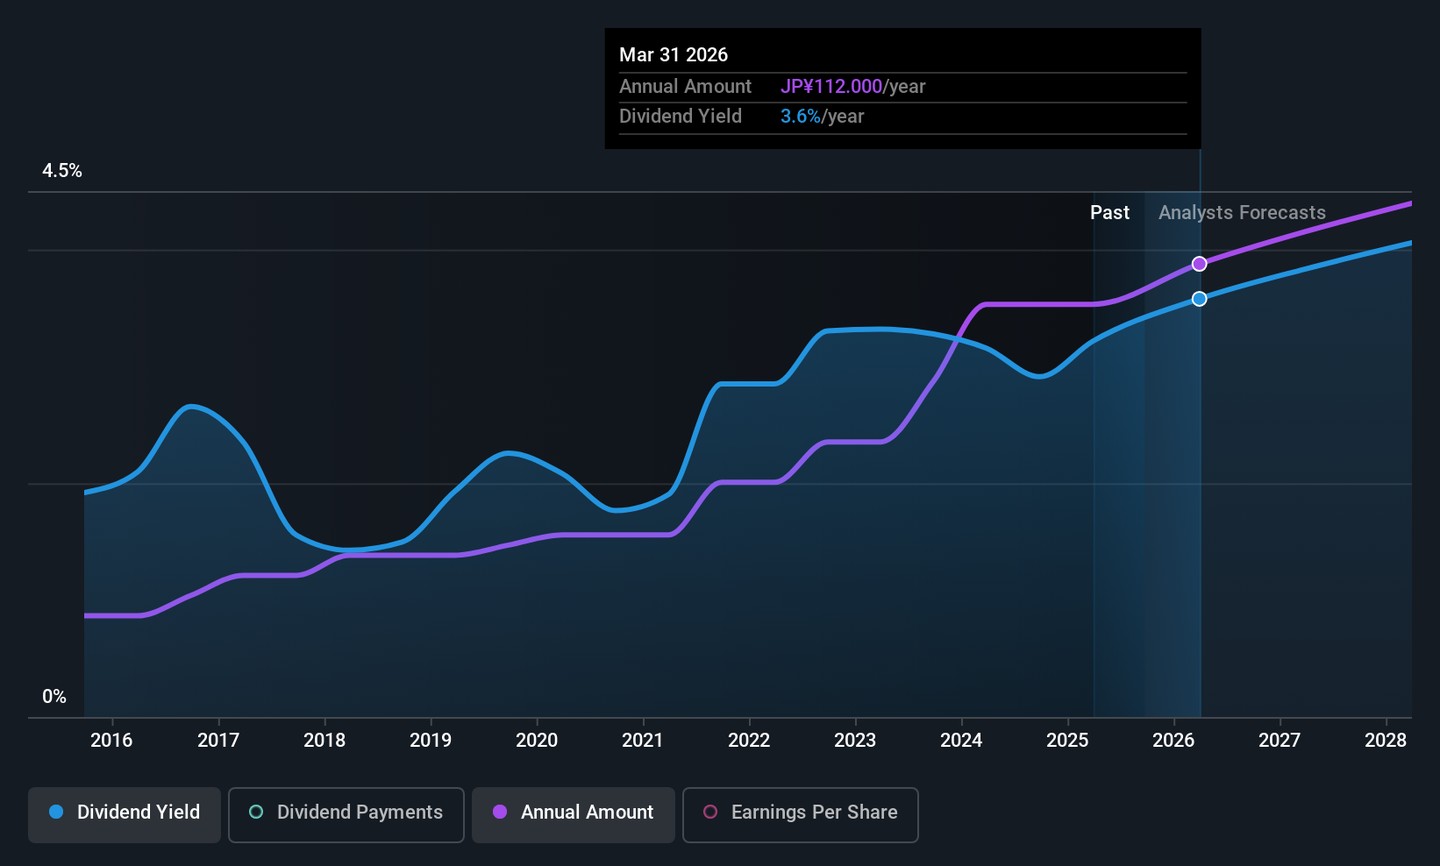Show the Earnings Per Share series
The image size is (1440, 866).
(x=800, y=813)
